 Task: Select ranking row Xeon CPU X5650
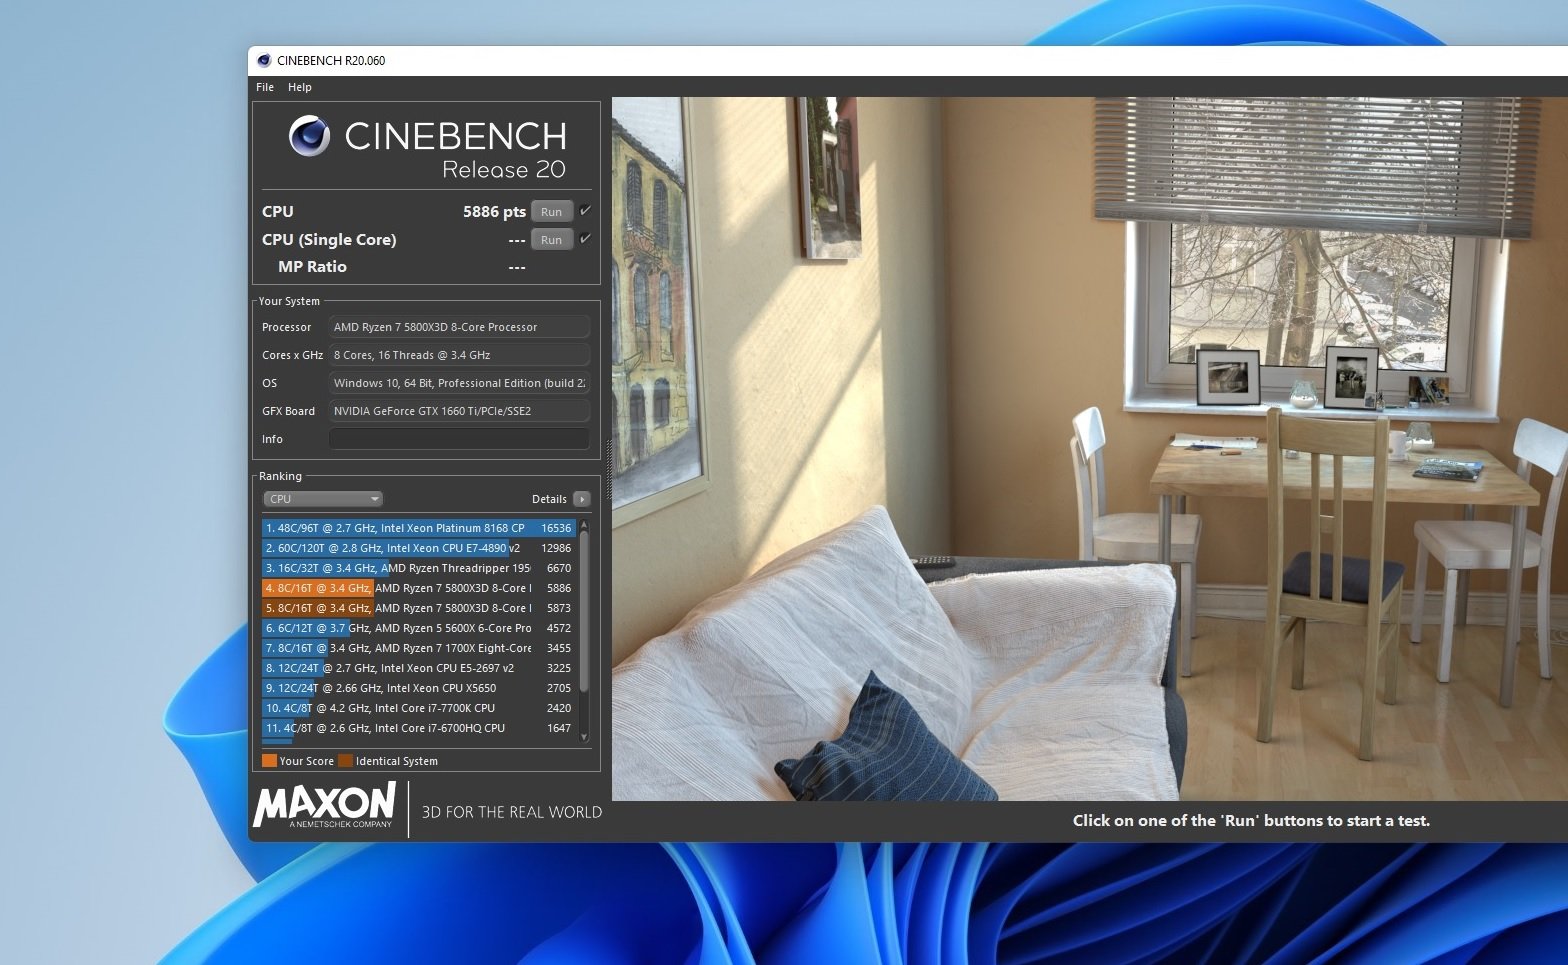coord(418,688)
